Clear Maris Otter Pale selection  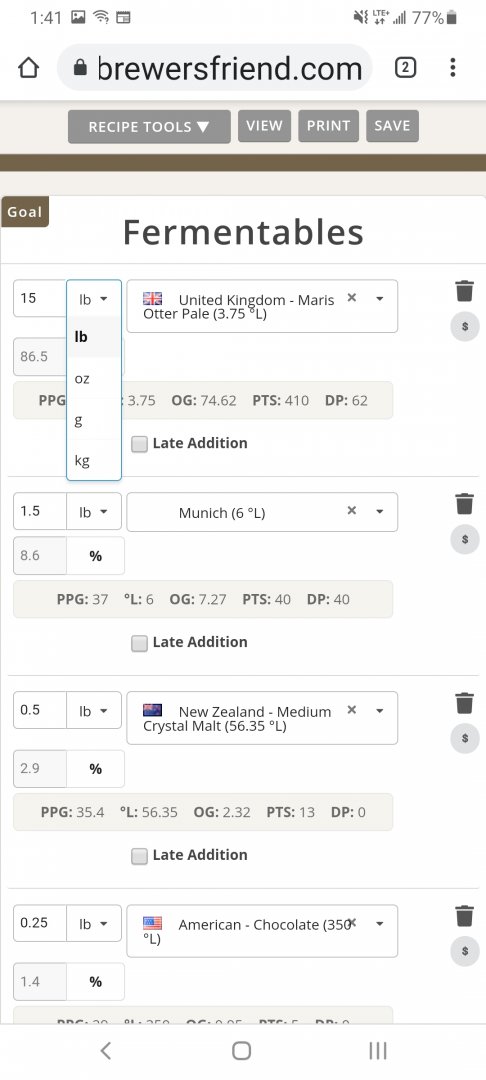point(352,298)
